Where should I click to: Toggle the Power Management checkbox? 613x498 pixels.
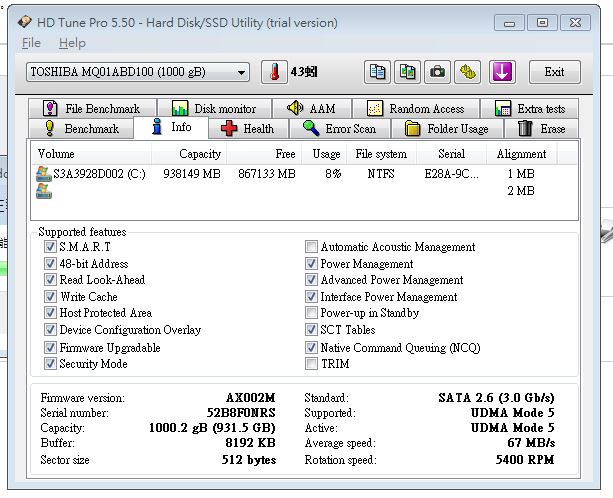point(311,263)
